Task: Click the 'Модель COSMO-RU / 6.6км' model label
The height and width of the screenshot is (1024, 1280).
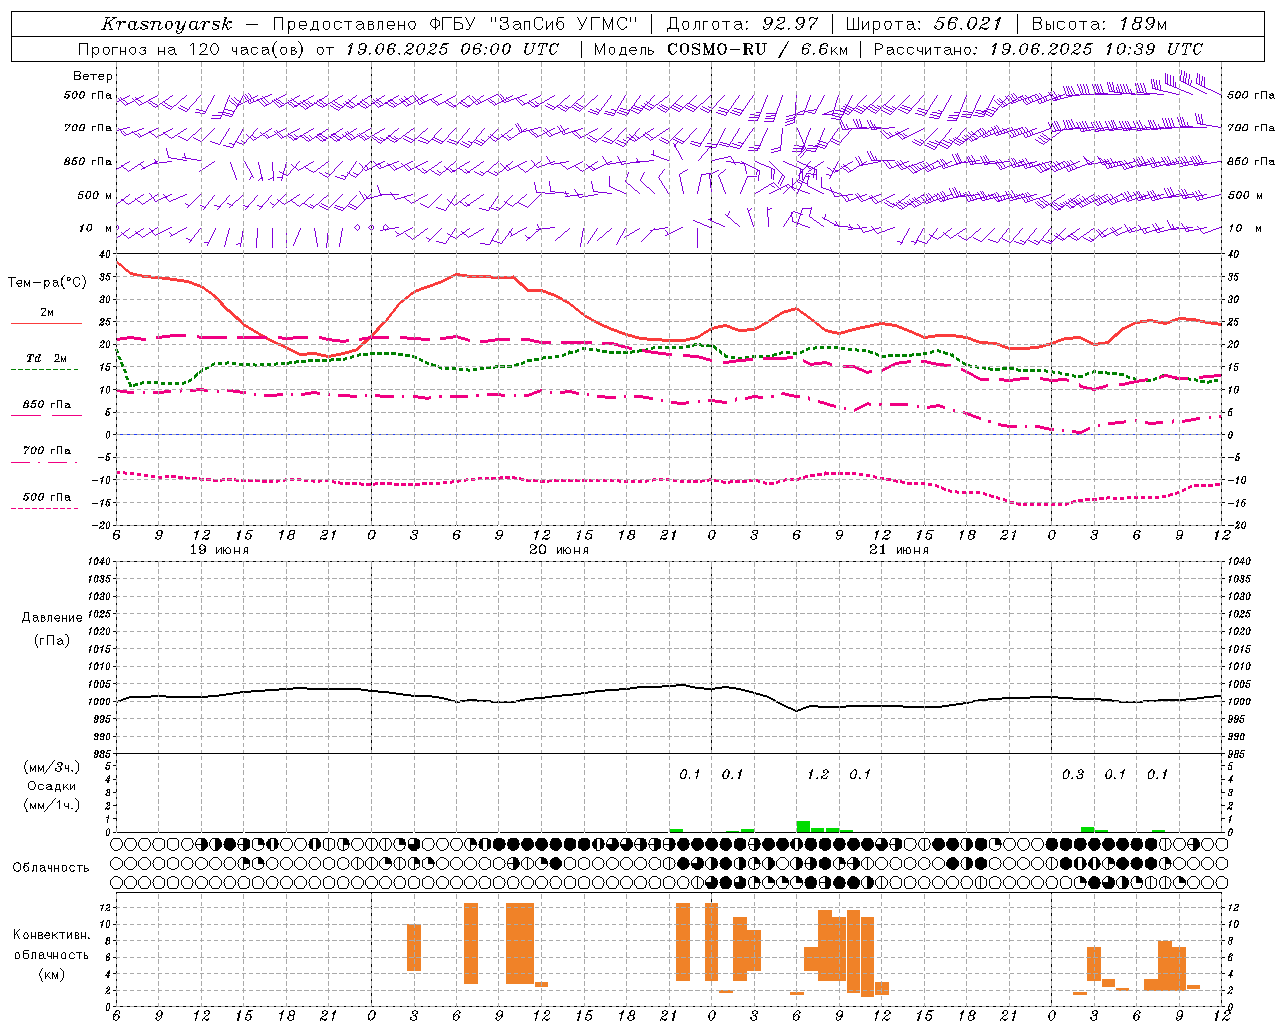Action: [x=721, y=49]
